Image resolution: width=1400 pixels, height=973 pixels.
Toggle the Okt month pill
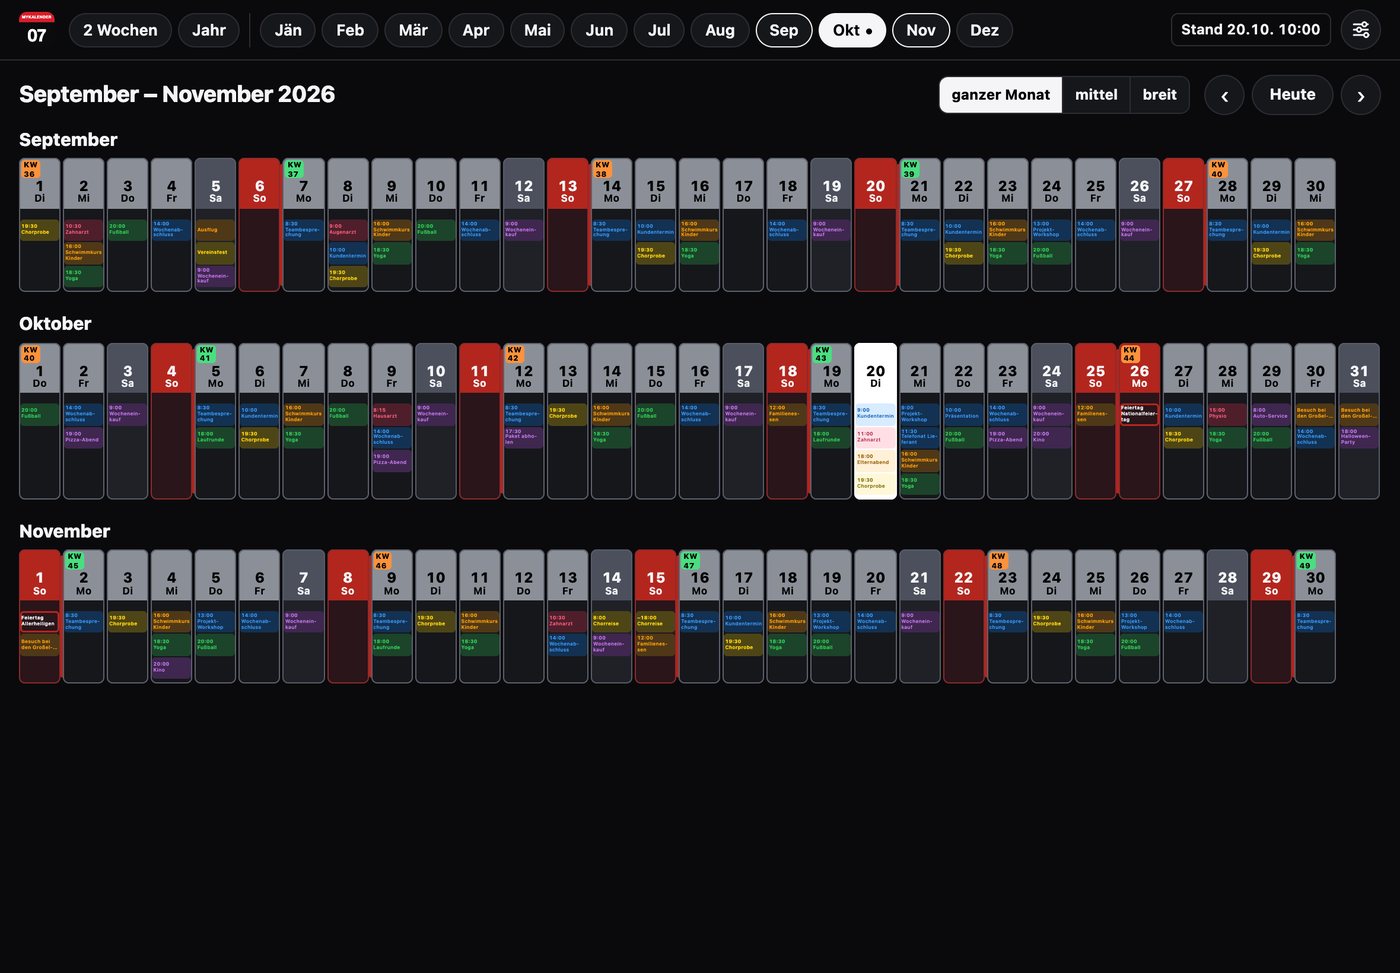coord(852,30)
